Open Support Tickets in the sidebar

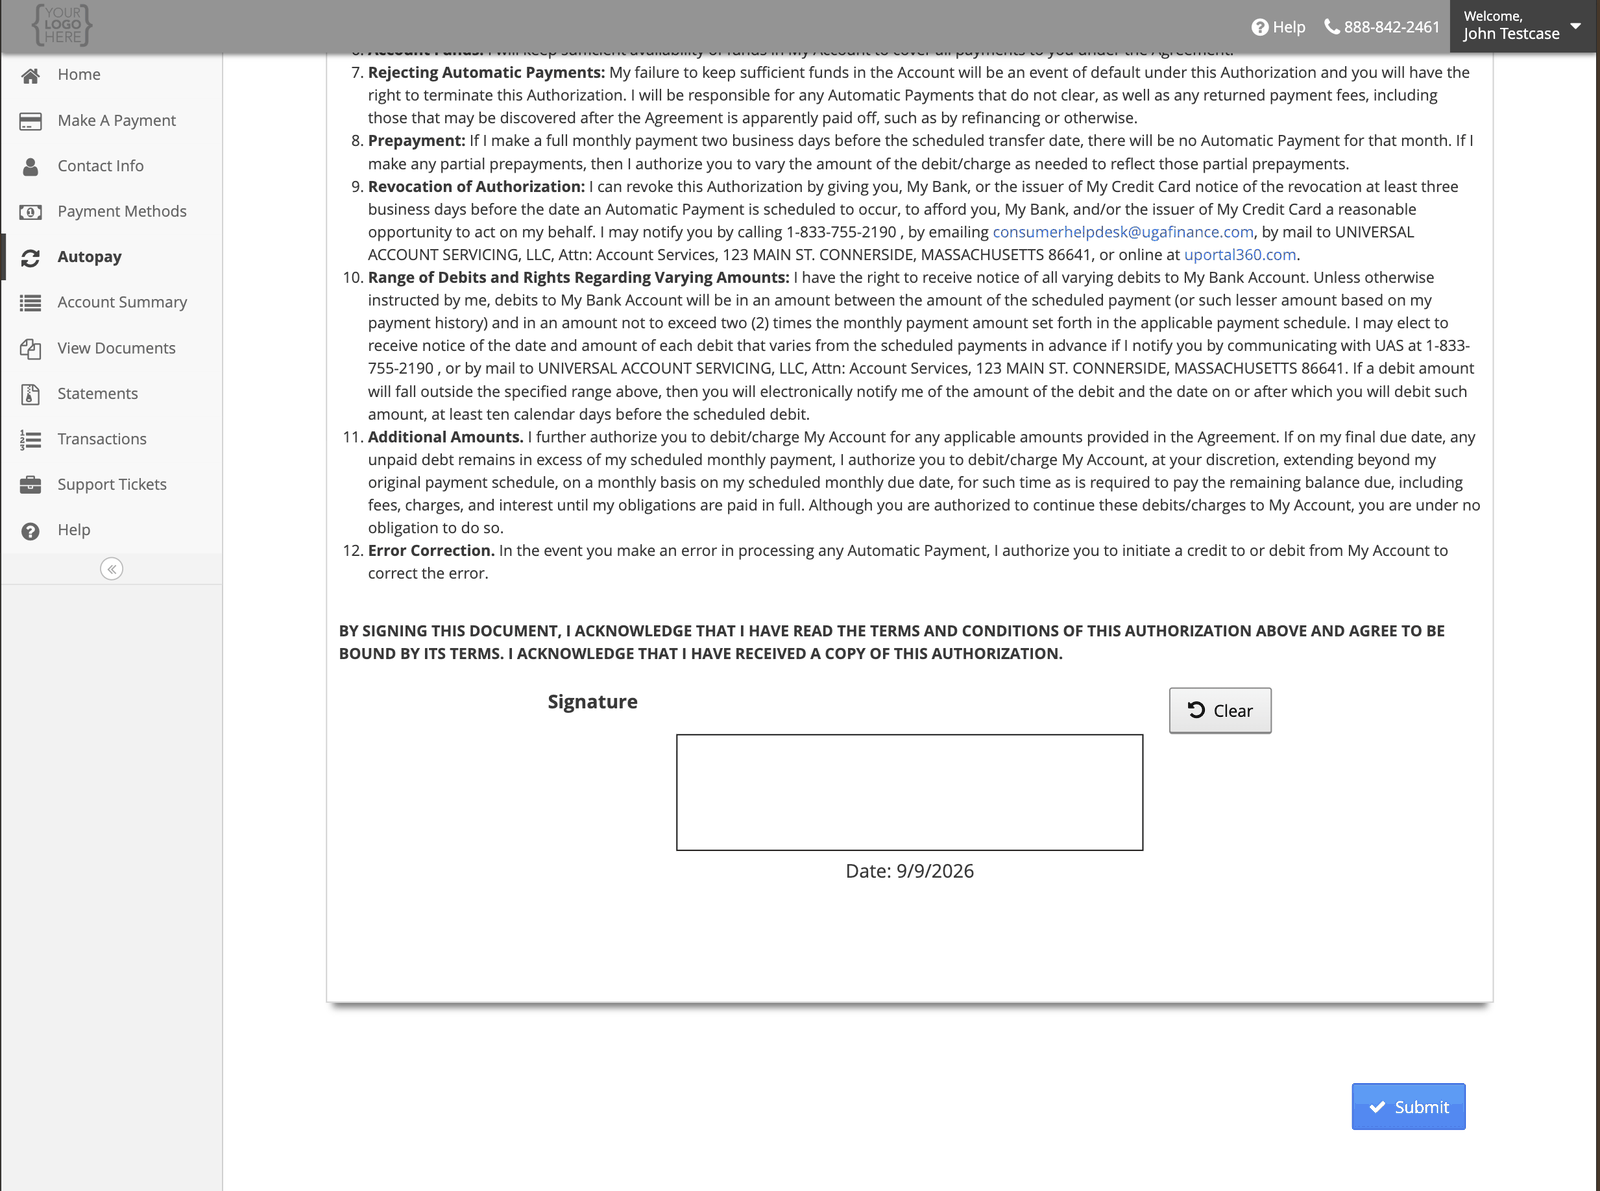click(x=111, y=485)
